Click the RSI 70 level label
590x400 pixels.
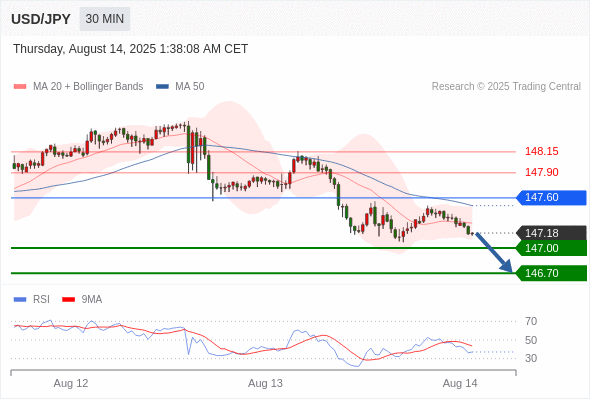[531, 321]
